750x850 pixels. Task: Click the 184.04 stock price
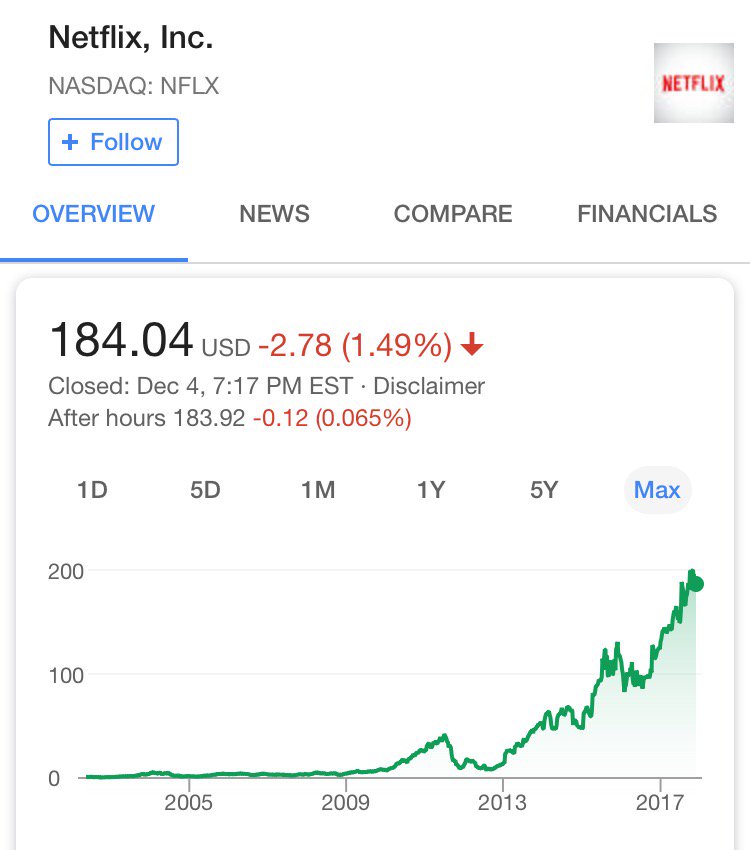[121, 340]
